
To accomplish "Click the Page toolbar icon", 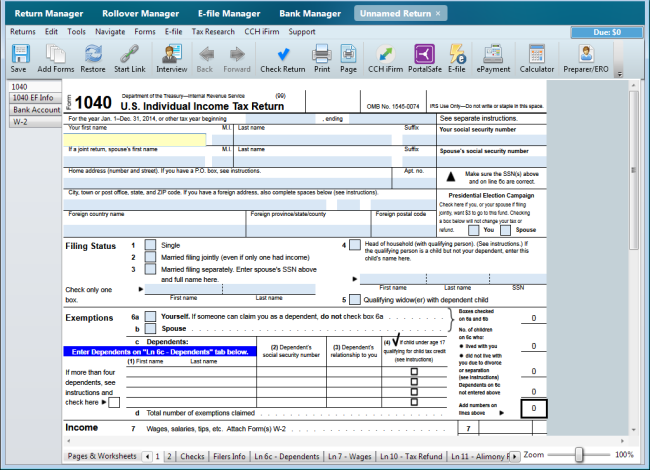I will [x=348, y=58].
